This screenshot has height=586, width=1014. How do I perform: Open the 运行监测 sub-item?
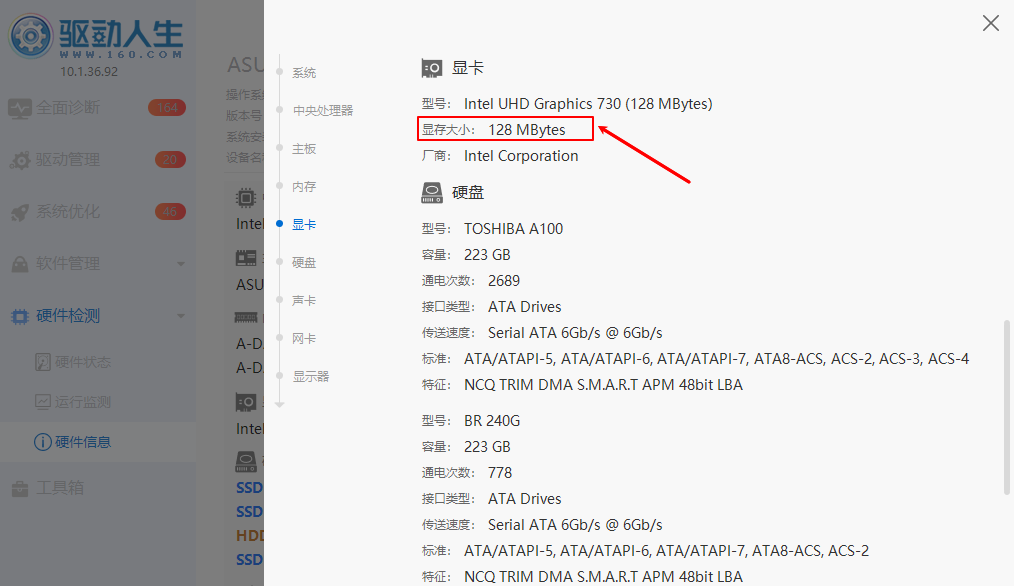coord(83,402)
